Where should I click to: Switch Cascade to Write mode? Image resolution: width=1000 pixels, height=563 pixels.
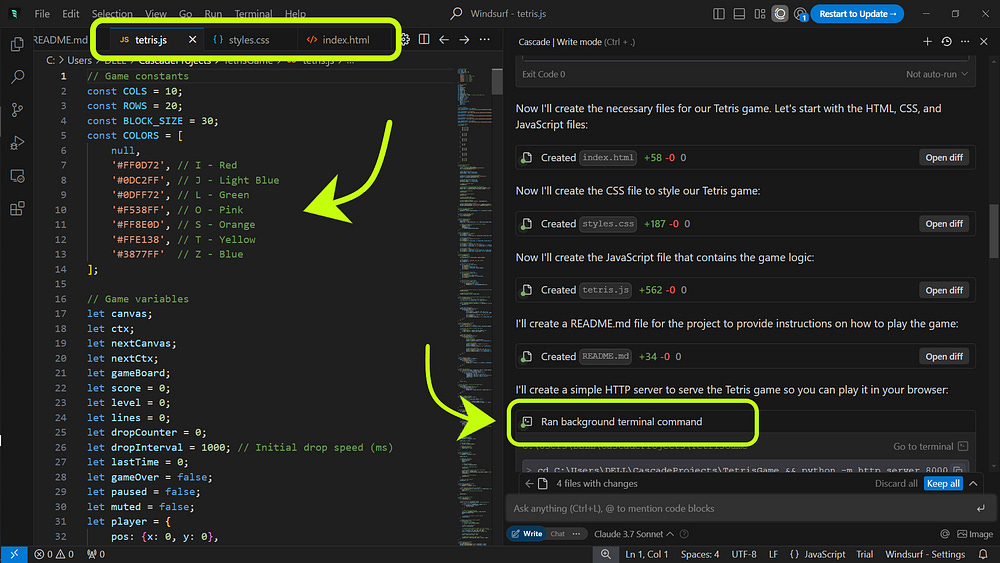pyautogui.click(x=527, y=534)
